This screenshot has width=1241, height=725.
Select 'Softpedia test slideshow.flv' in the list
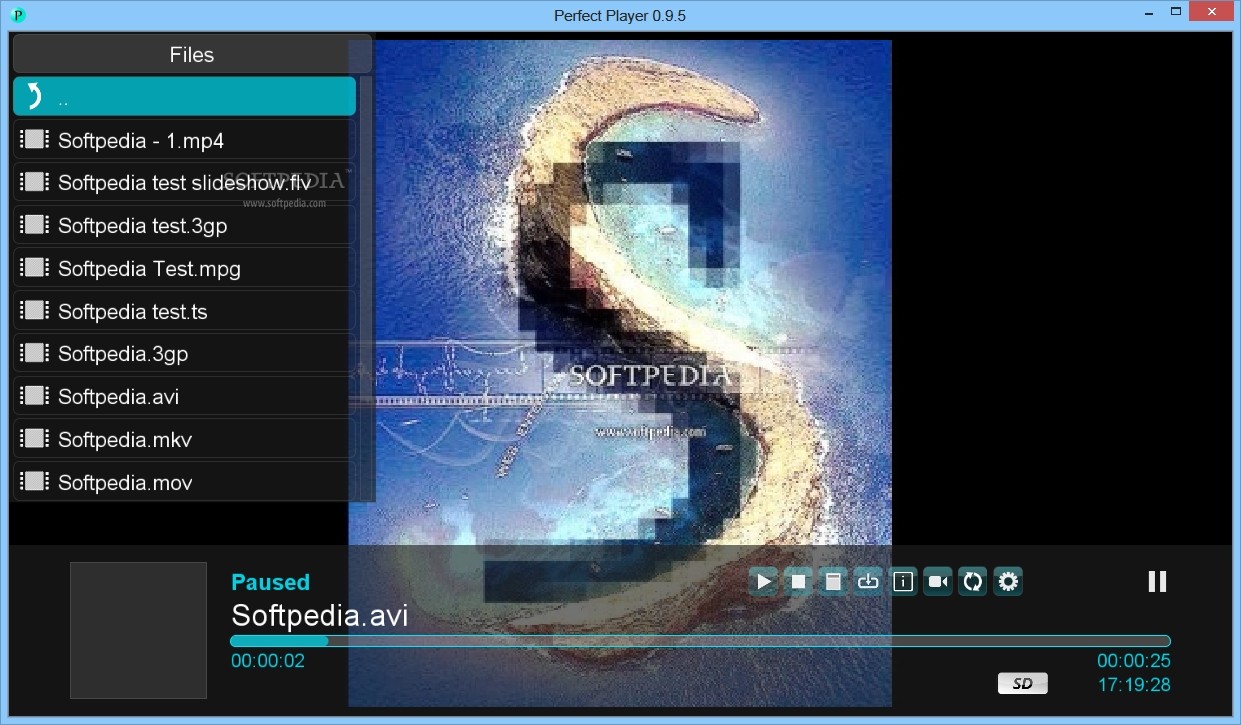tap(184, 183)
